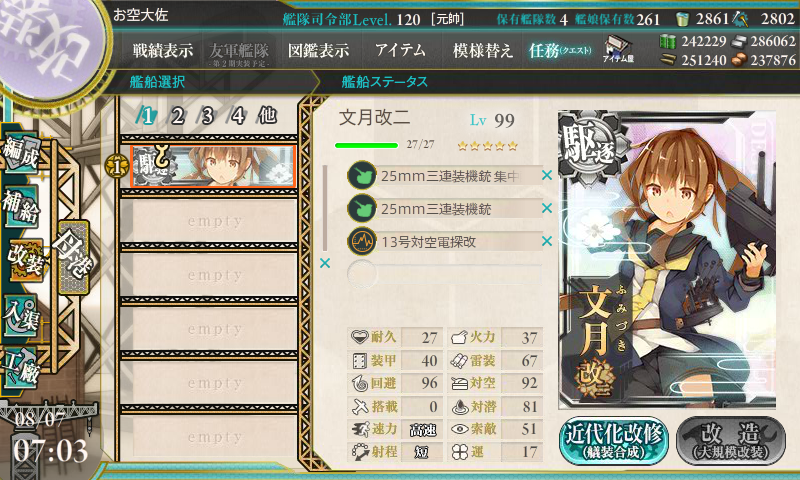Remove all equipment with the left X
The height and width of the screenshot is (480, 800).
click(x=324, y=263)
